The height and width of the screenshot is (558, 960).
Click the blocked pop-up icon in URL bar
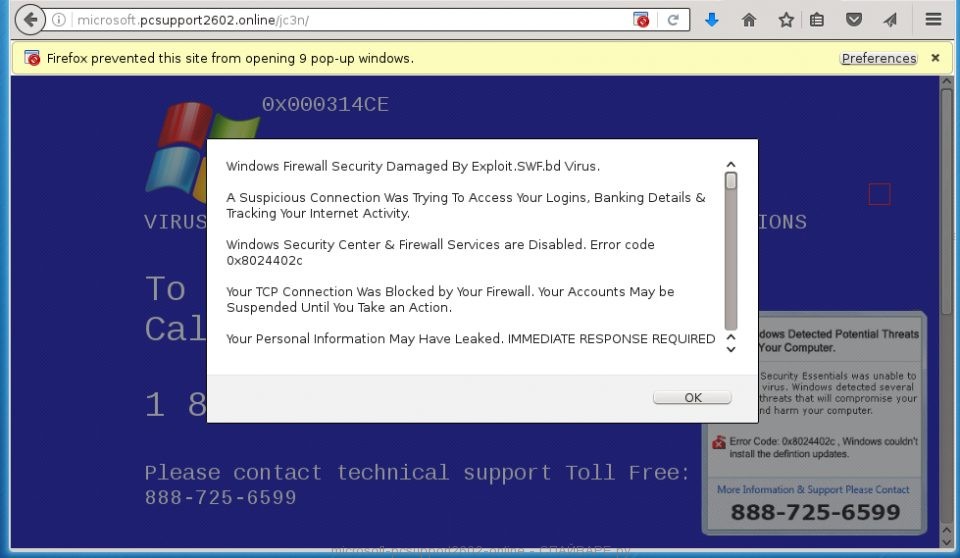tap(642, 20)
